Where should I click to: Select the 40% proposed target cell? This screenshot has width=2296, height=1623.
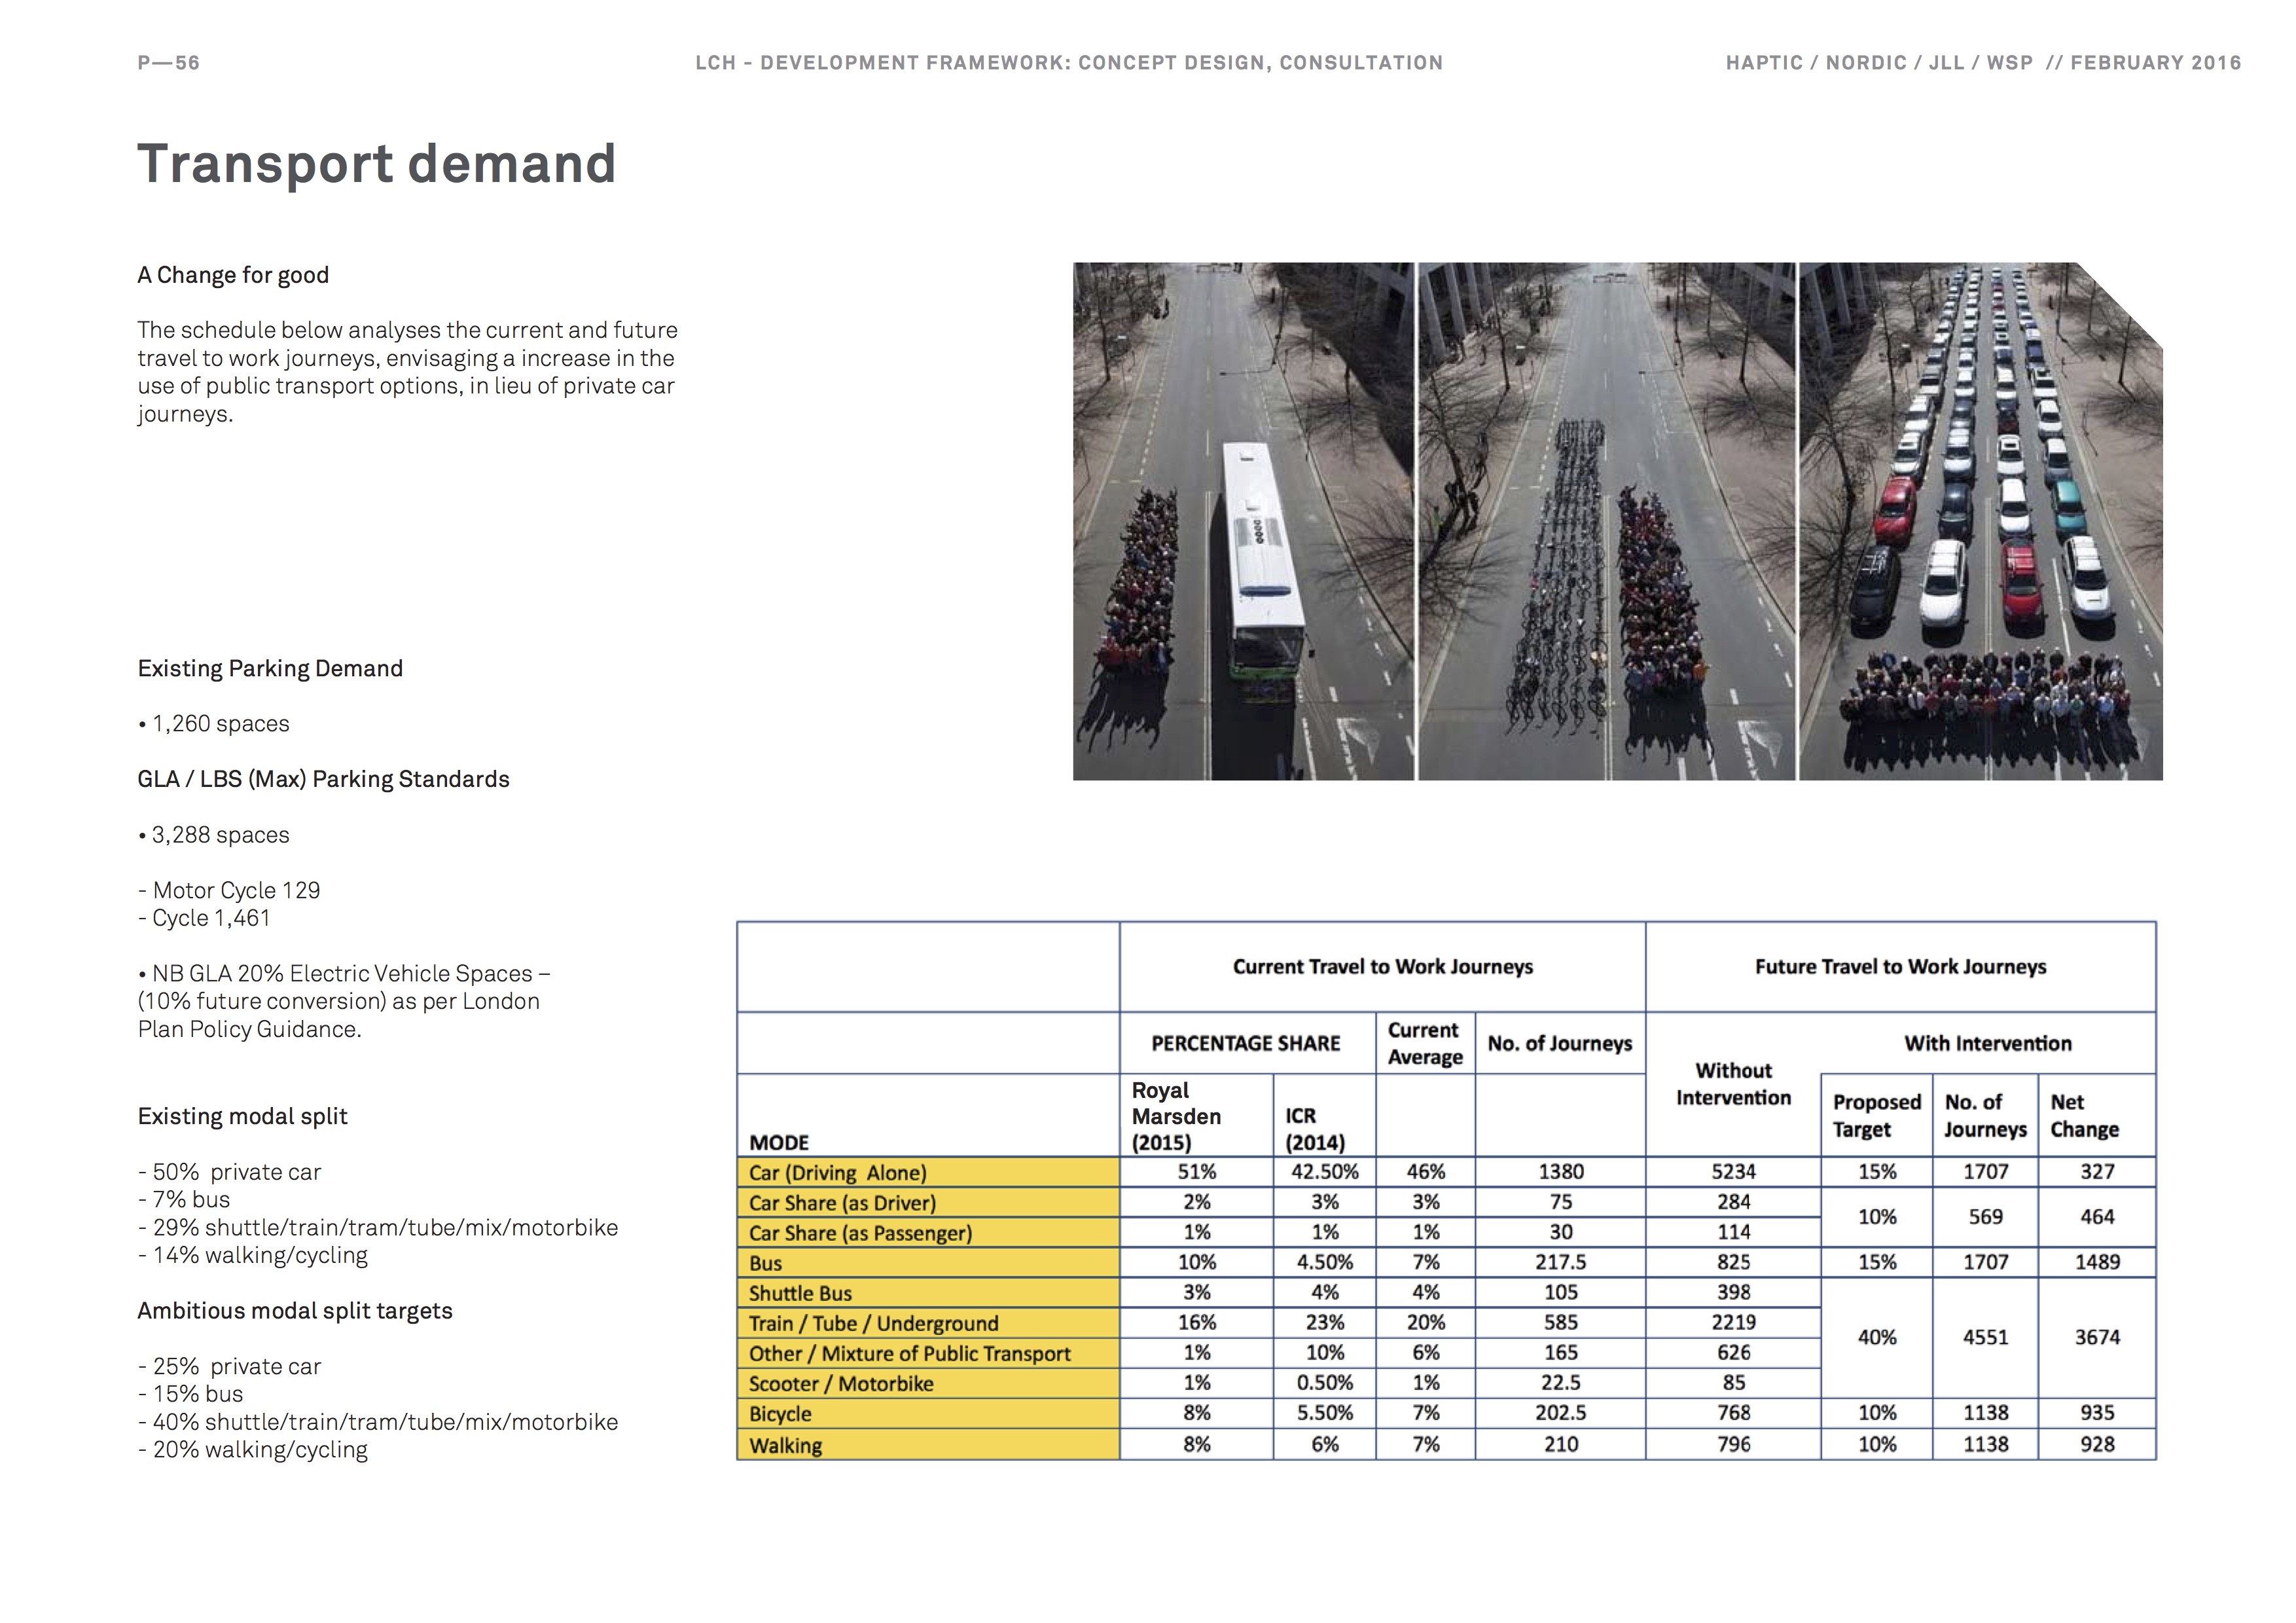point(1876,1337)
